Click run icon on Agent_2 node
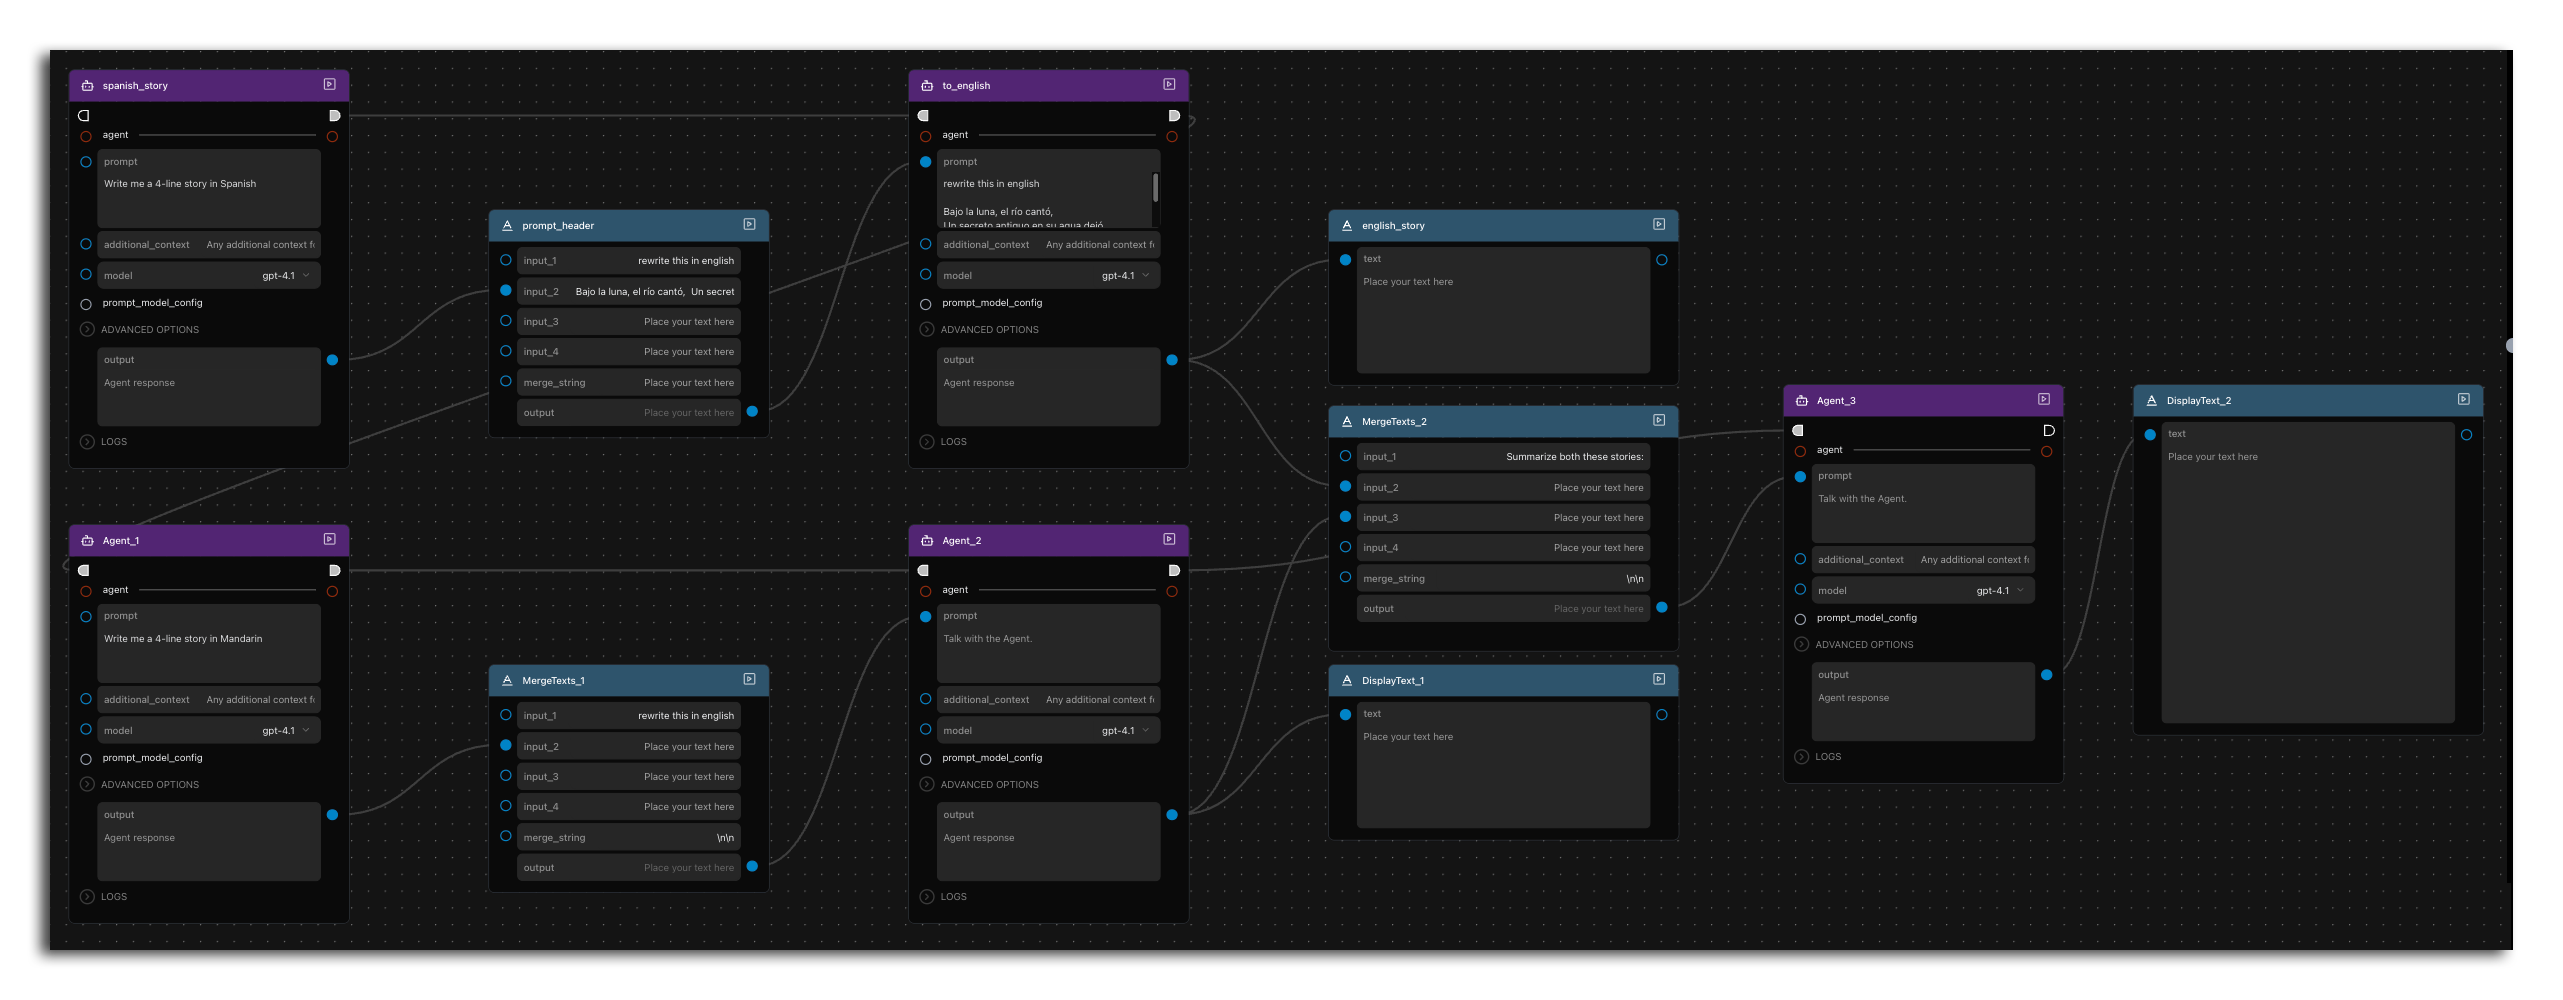 tap(1169, 540)
